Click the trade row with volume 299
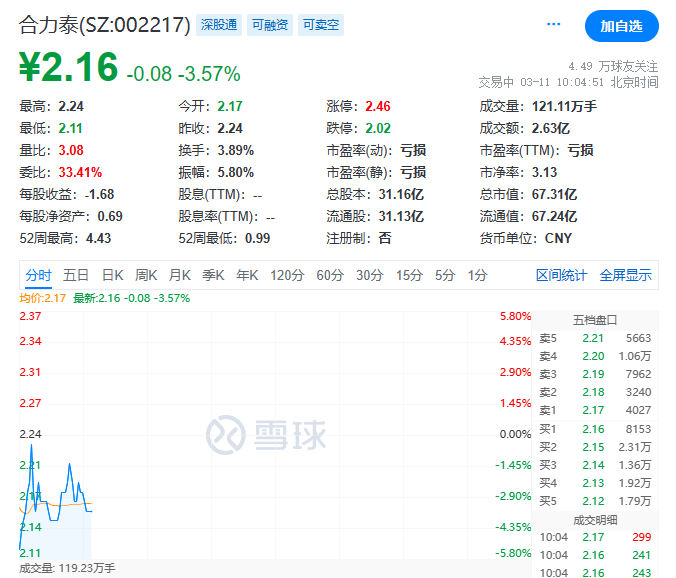Screen dimensions: 676x578 pyautogui.click(x=595, y=537)
